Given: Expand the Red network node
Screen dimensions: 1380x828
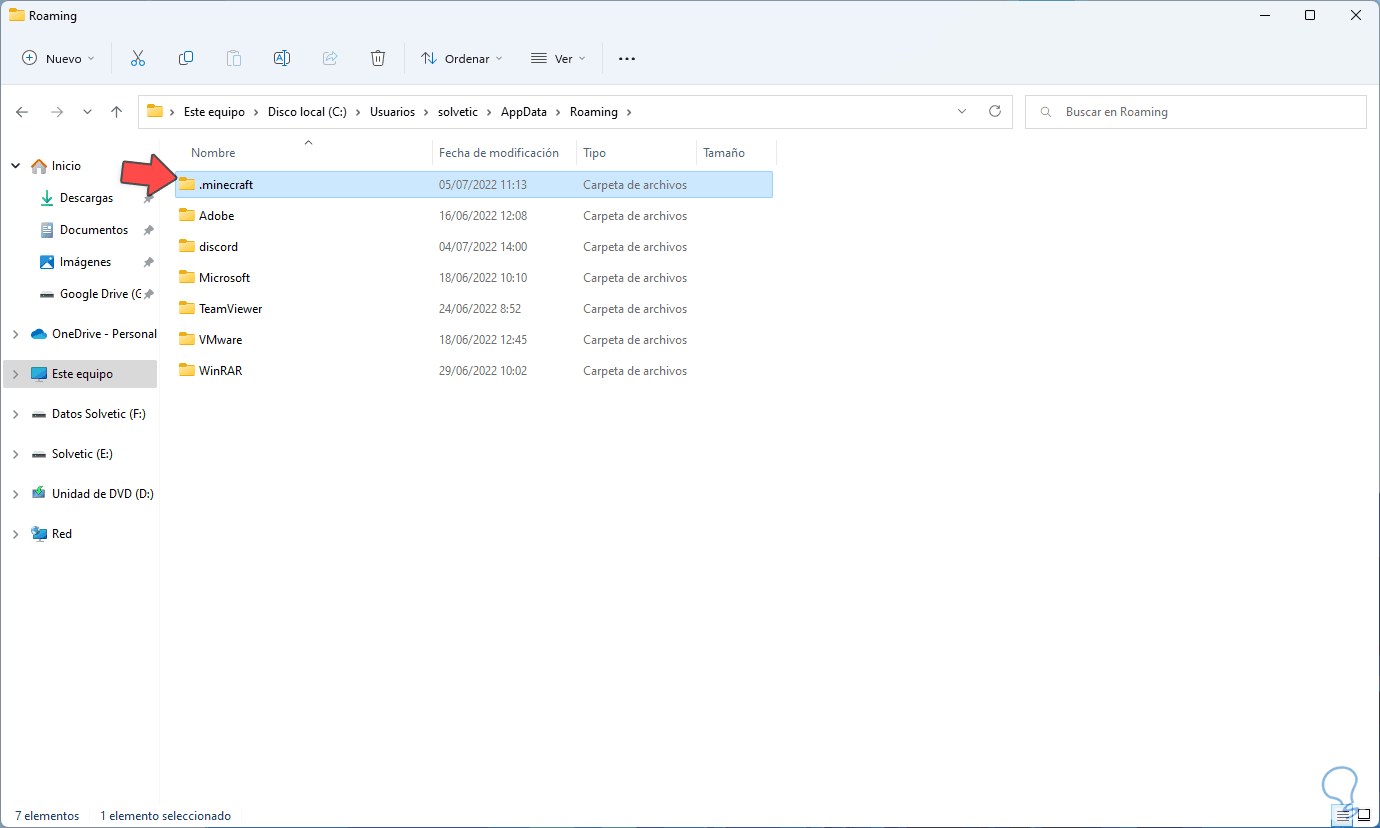Looking at the screenshot, I should (x=15, y=534).
